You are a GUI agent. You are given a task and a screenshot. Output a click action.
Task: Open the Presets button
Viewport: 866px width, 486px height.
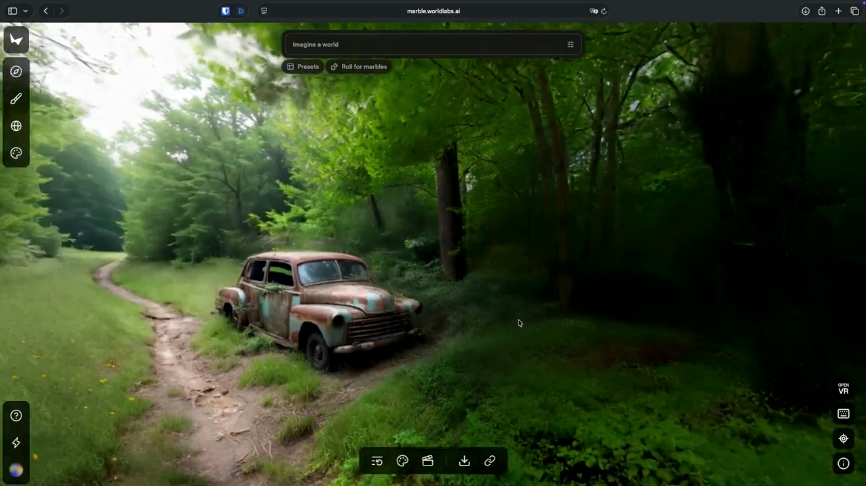click(303, 67)
